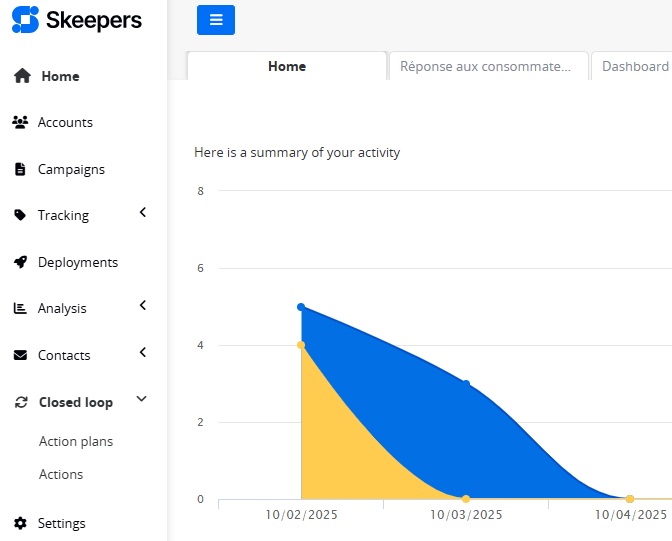Screen dimensions: 672x541
Task: Expand the Analysis submenu chevron
Action: 142,306
